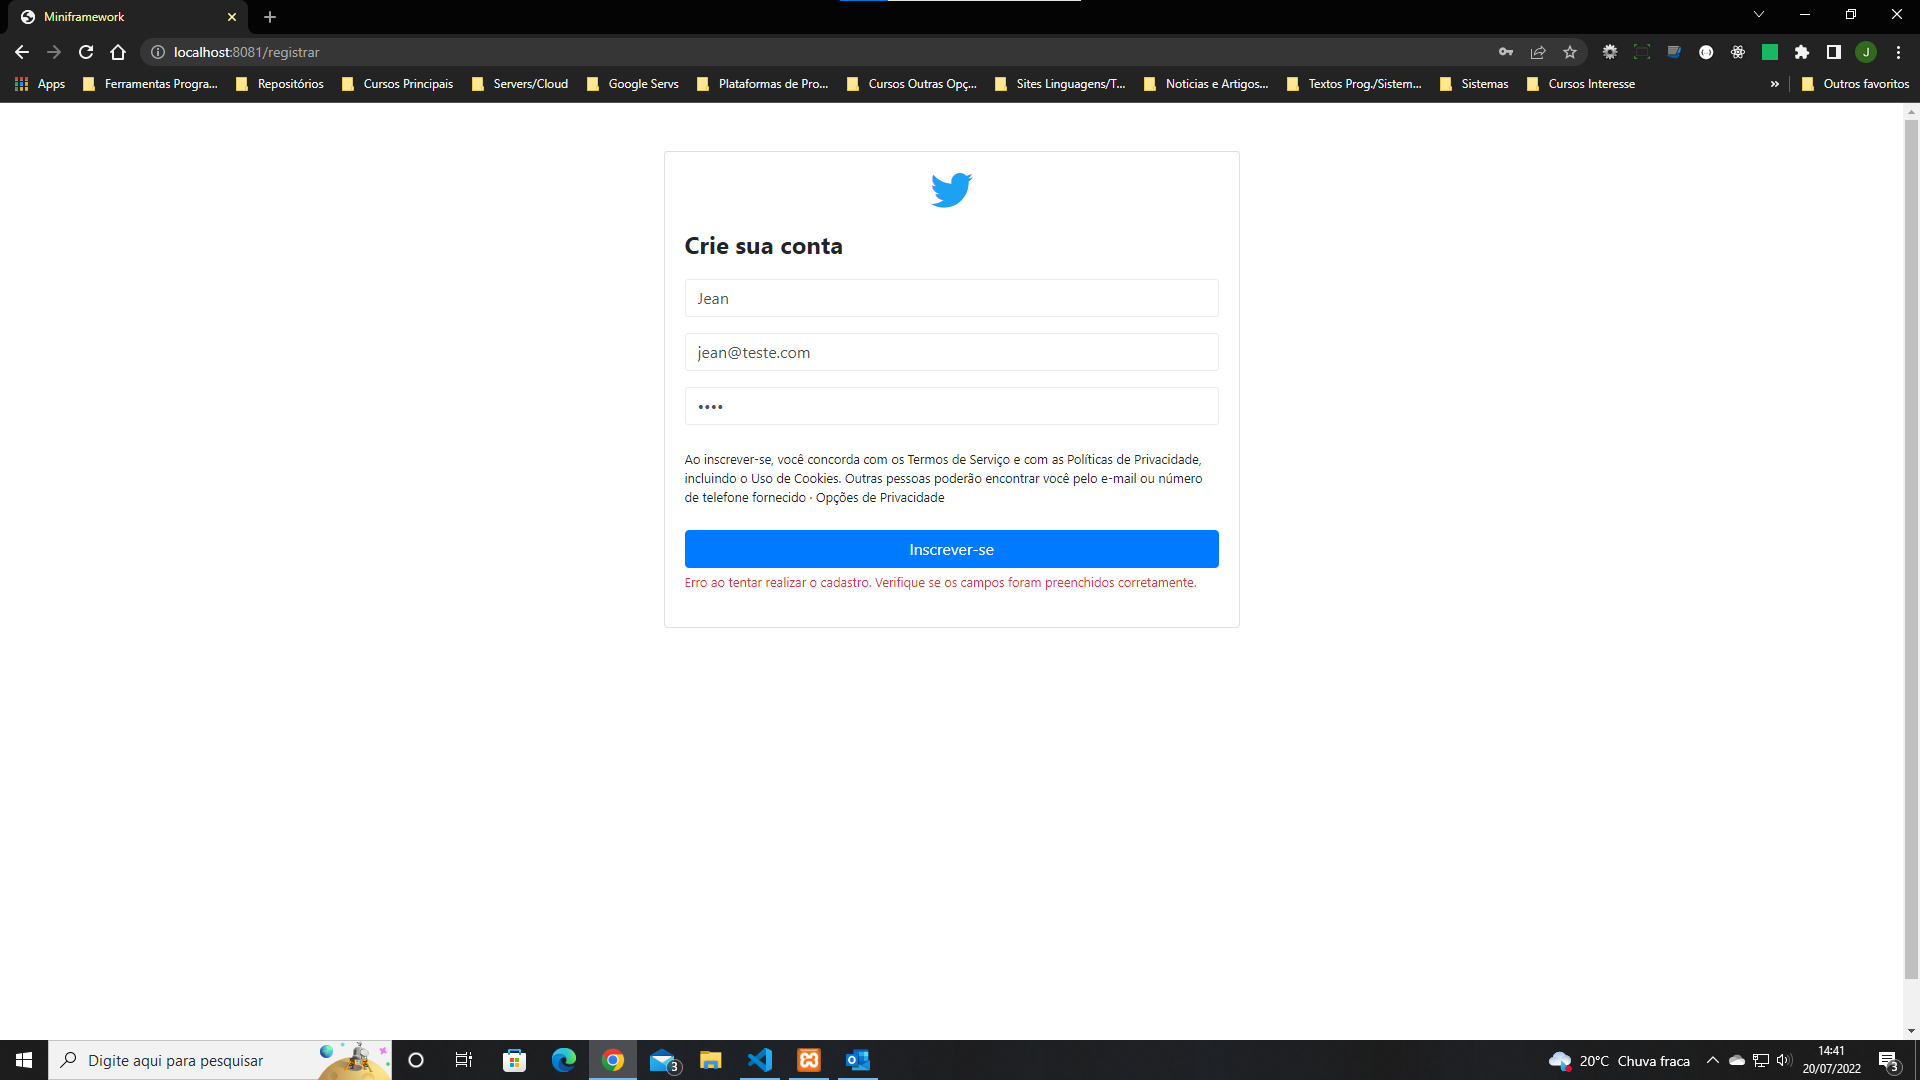Open the extensions puzzle icon
This screenshot has width=1920, height=1080.
[x=1802, y=52]
